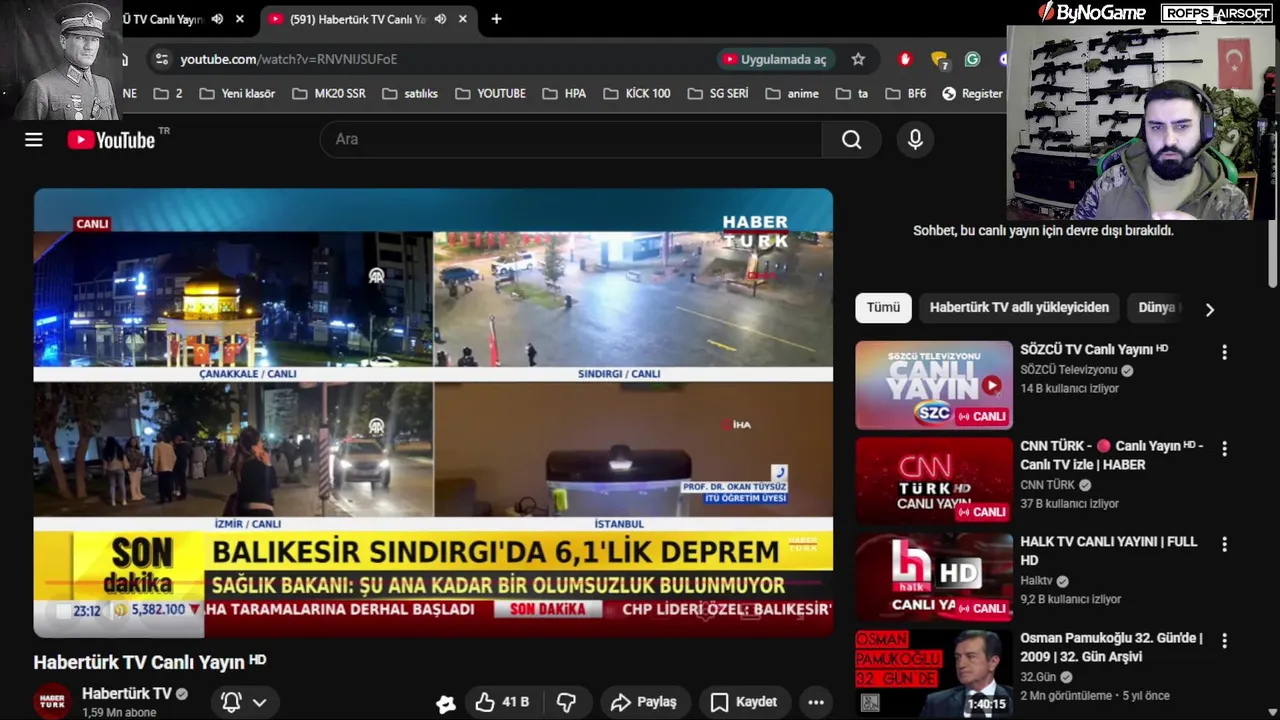
Task: Open a new browser tab
Action: click(x=496, y=19)
